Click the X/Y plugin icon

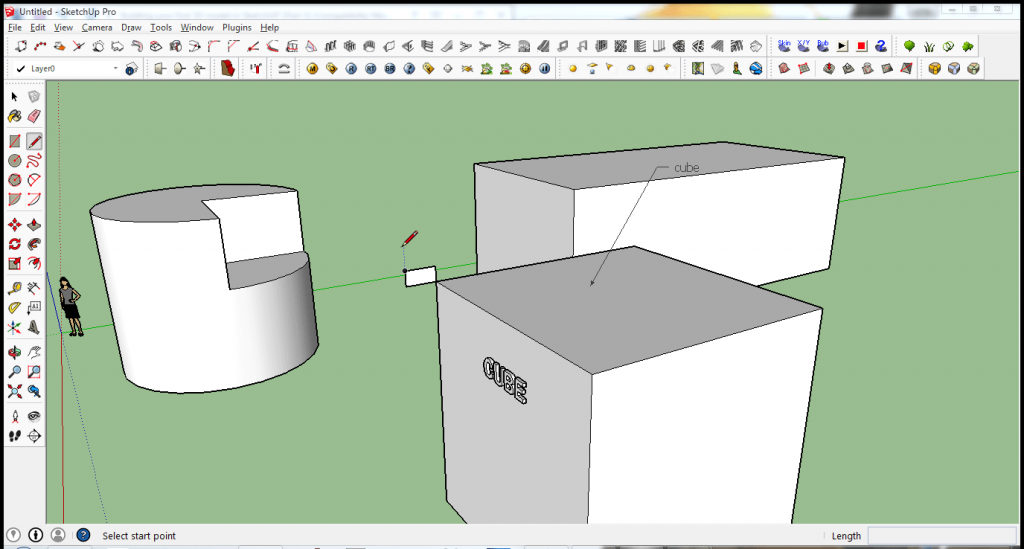tap(803, 46)
